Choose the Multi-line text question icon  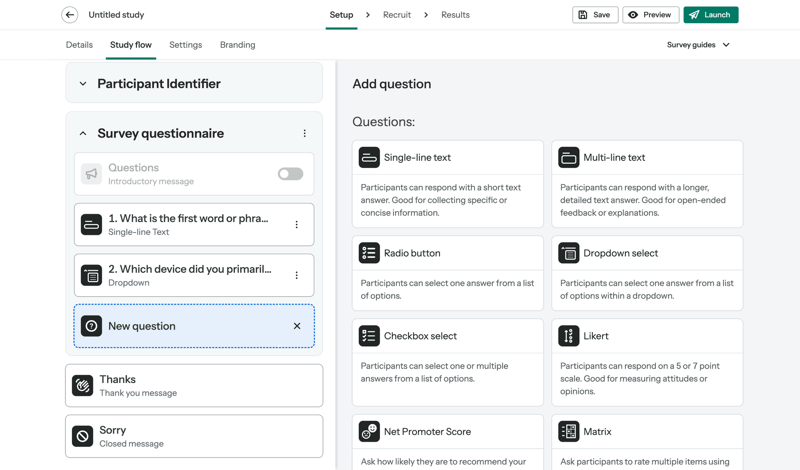tap(569, 158)
